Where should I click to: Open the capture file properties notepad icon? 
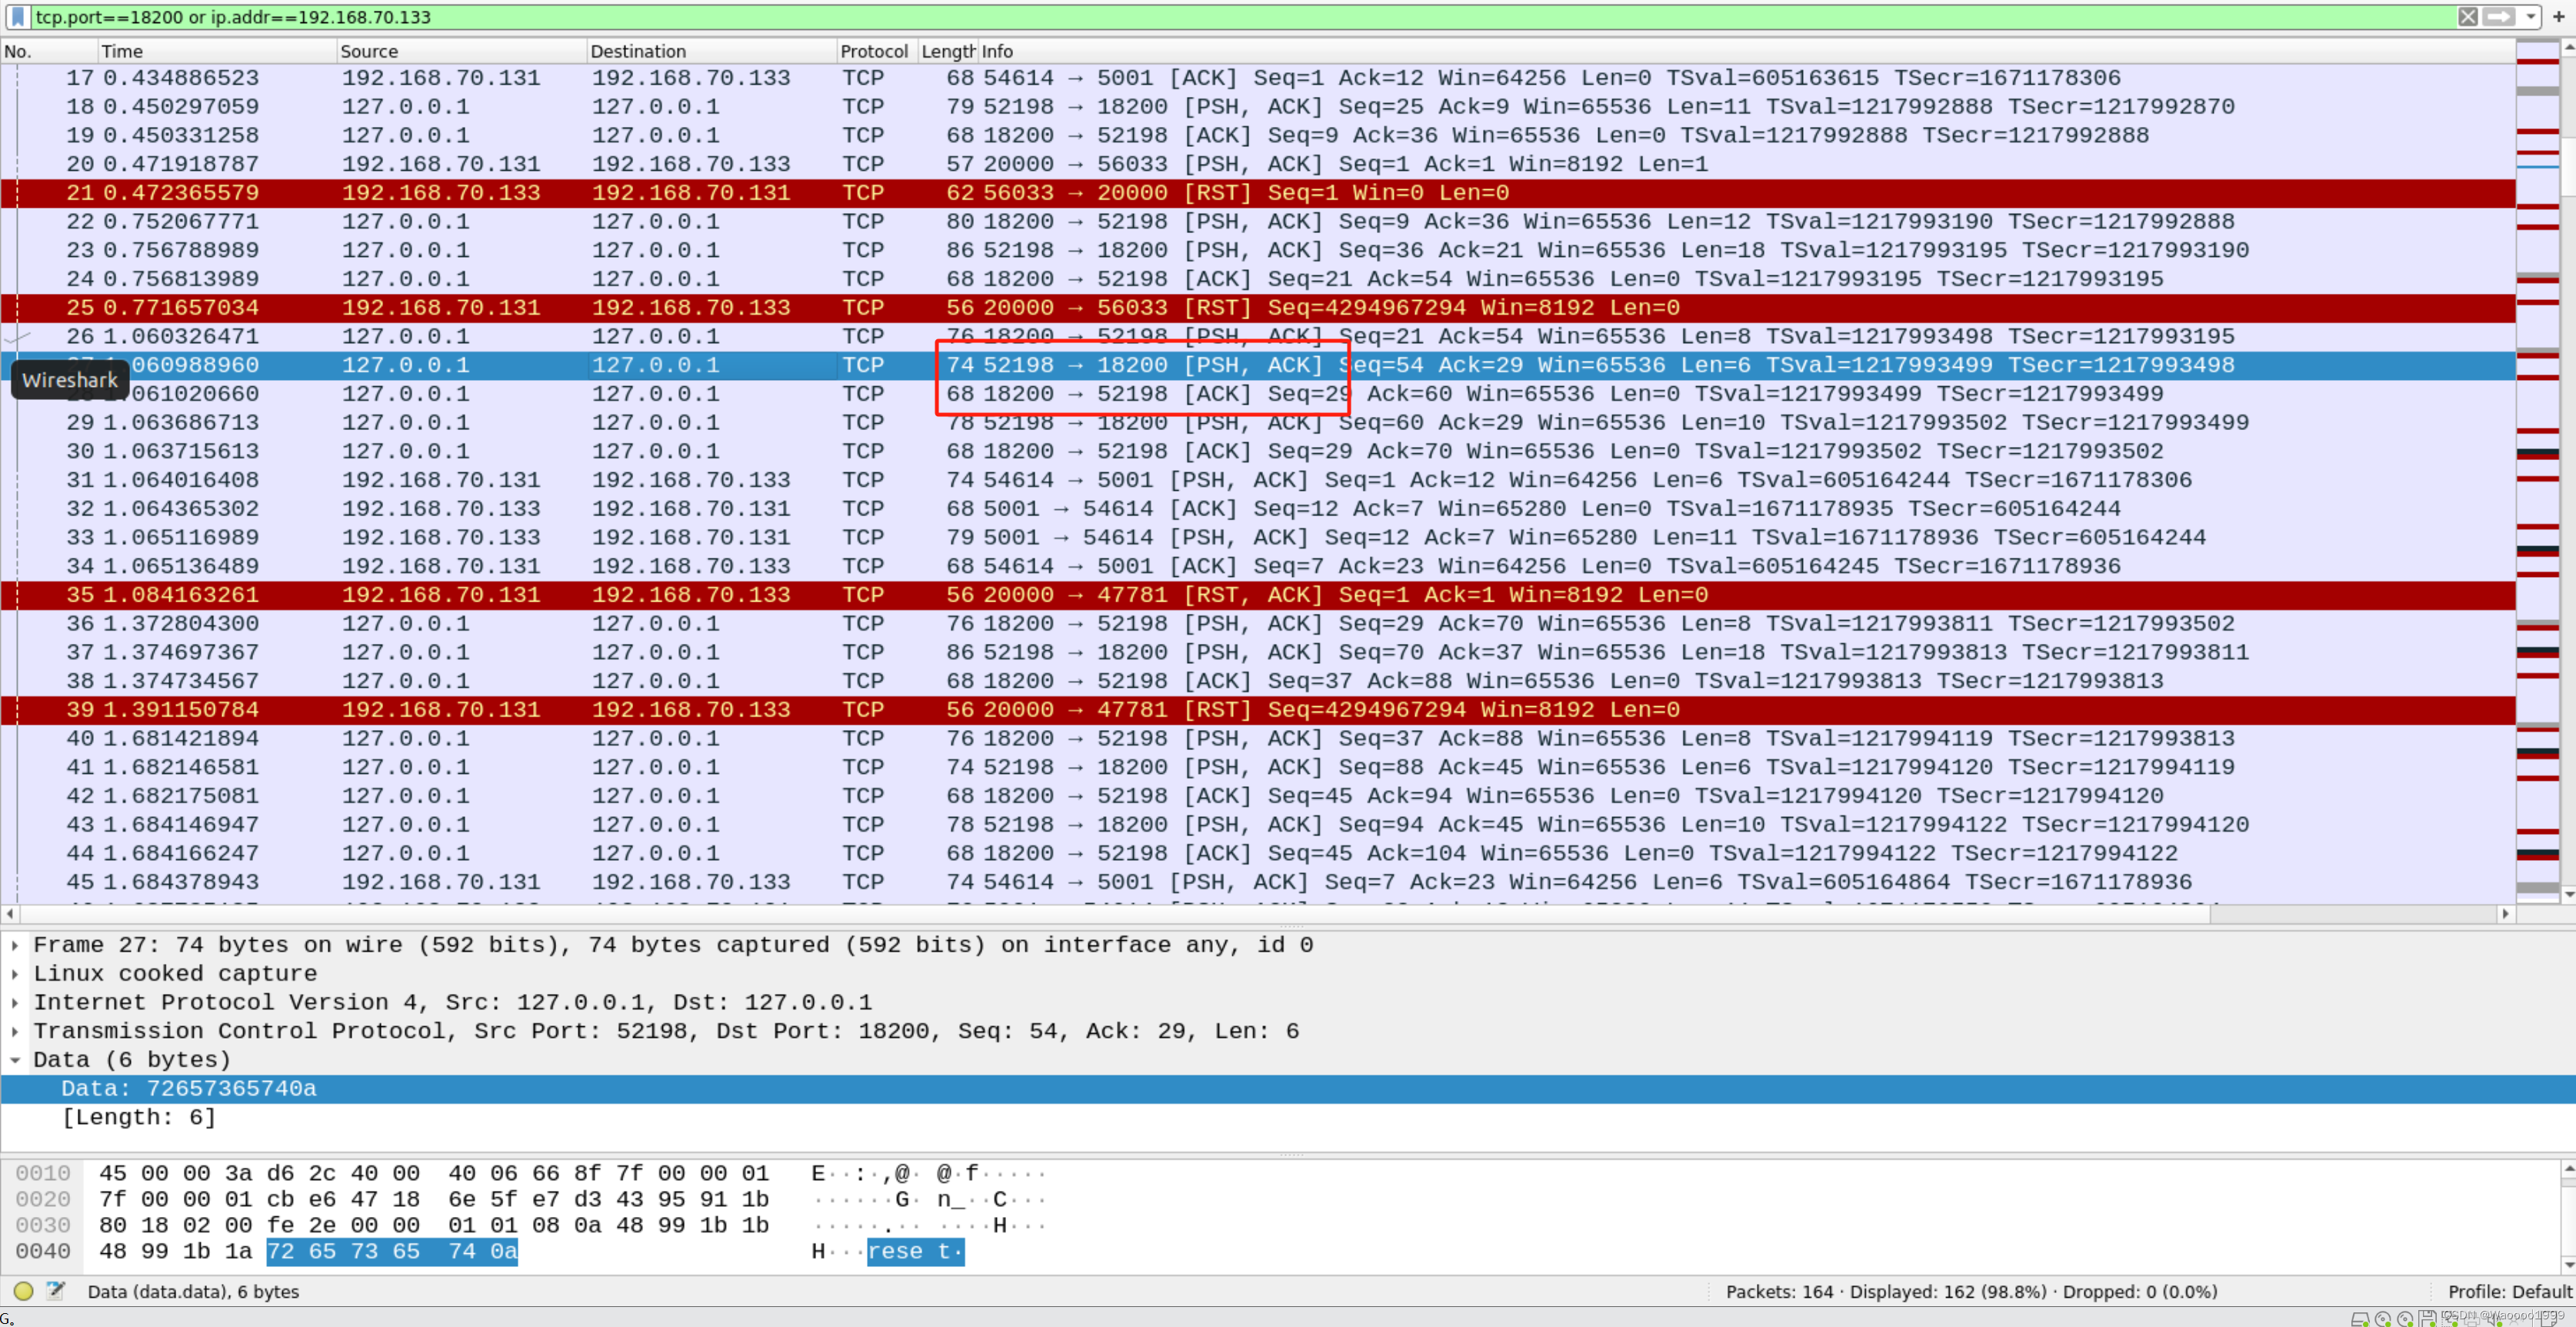pos(56,1291)
